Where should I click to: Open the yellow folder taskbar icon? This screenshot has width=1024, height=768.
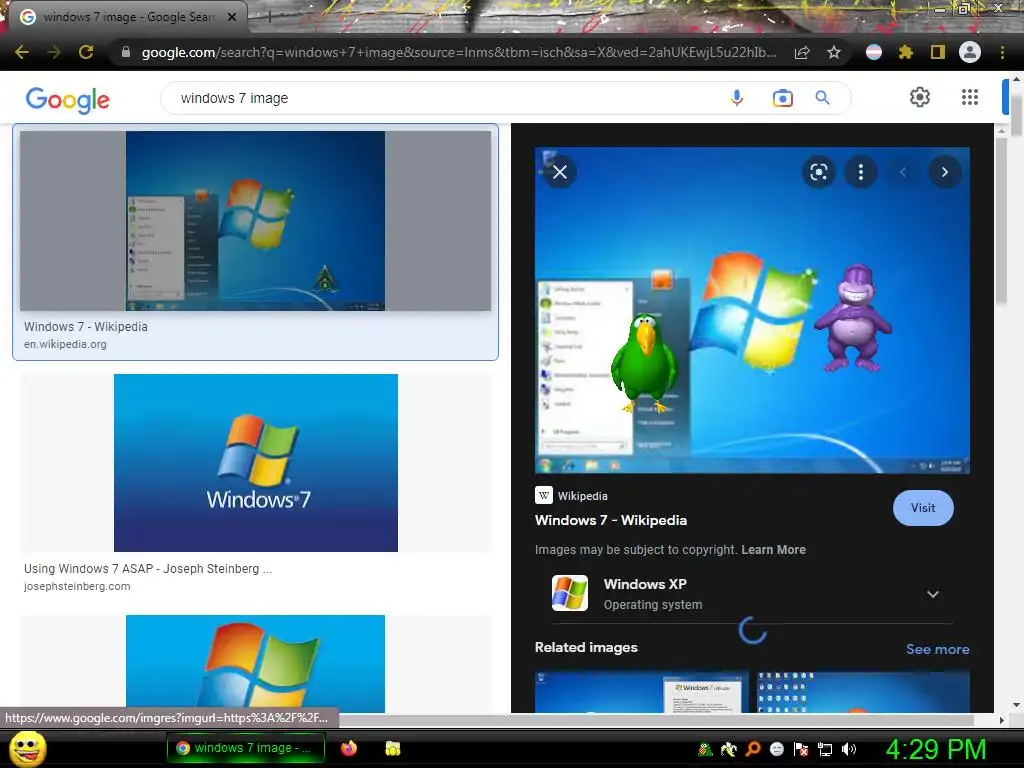pyautogui.click(x=392, y=748)
